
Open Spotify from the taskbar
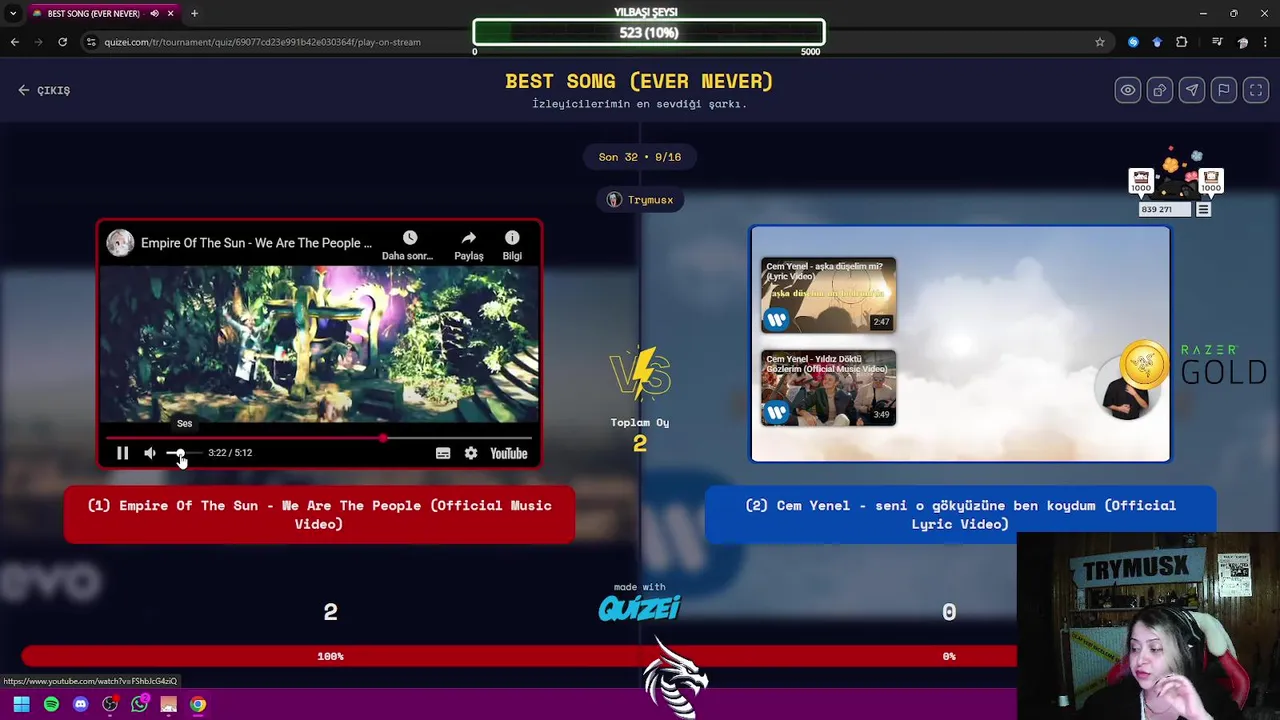click(51, 704)
